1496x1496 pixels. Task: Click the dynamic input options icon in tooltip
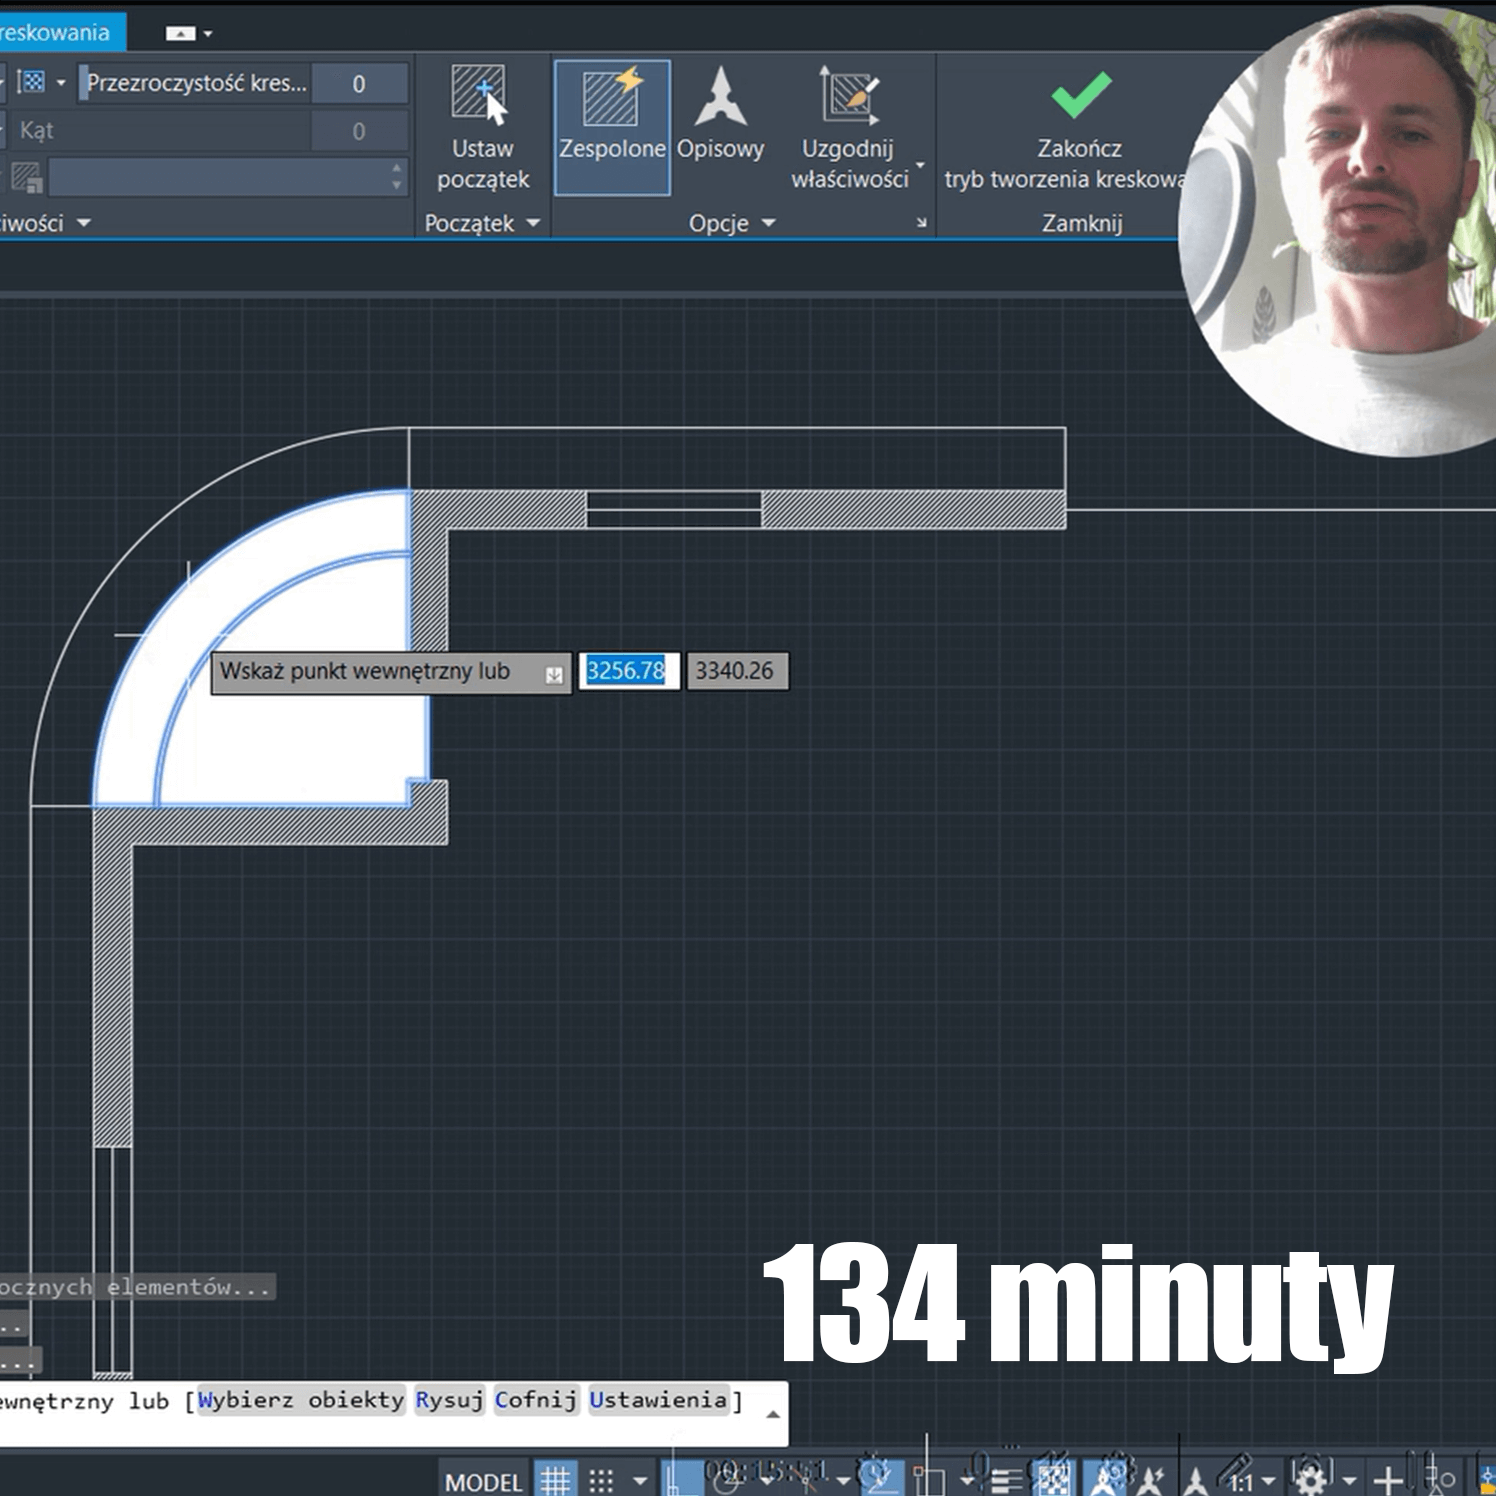[554, 675]
